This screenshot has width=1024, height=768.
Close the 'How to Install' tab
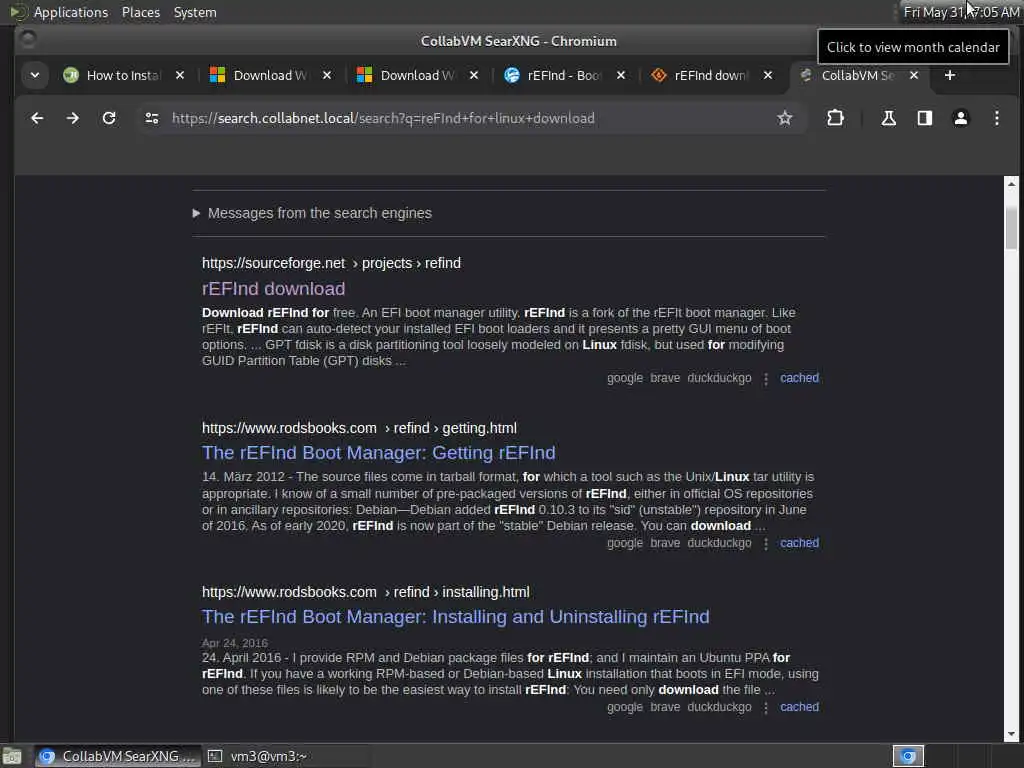[180, 76]
